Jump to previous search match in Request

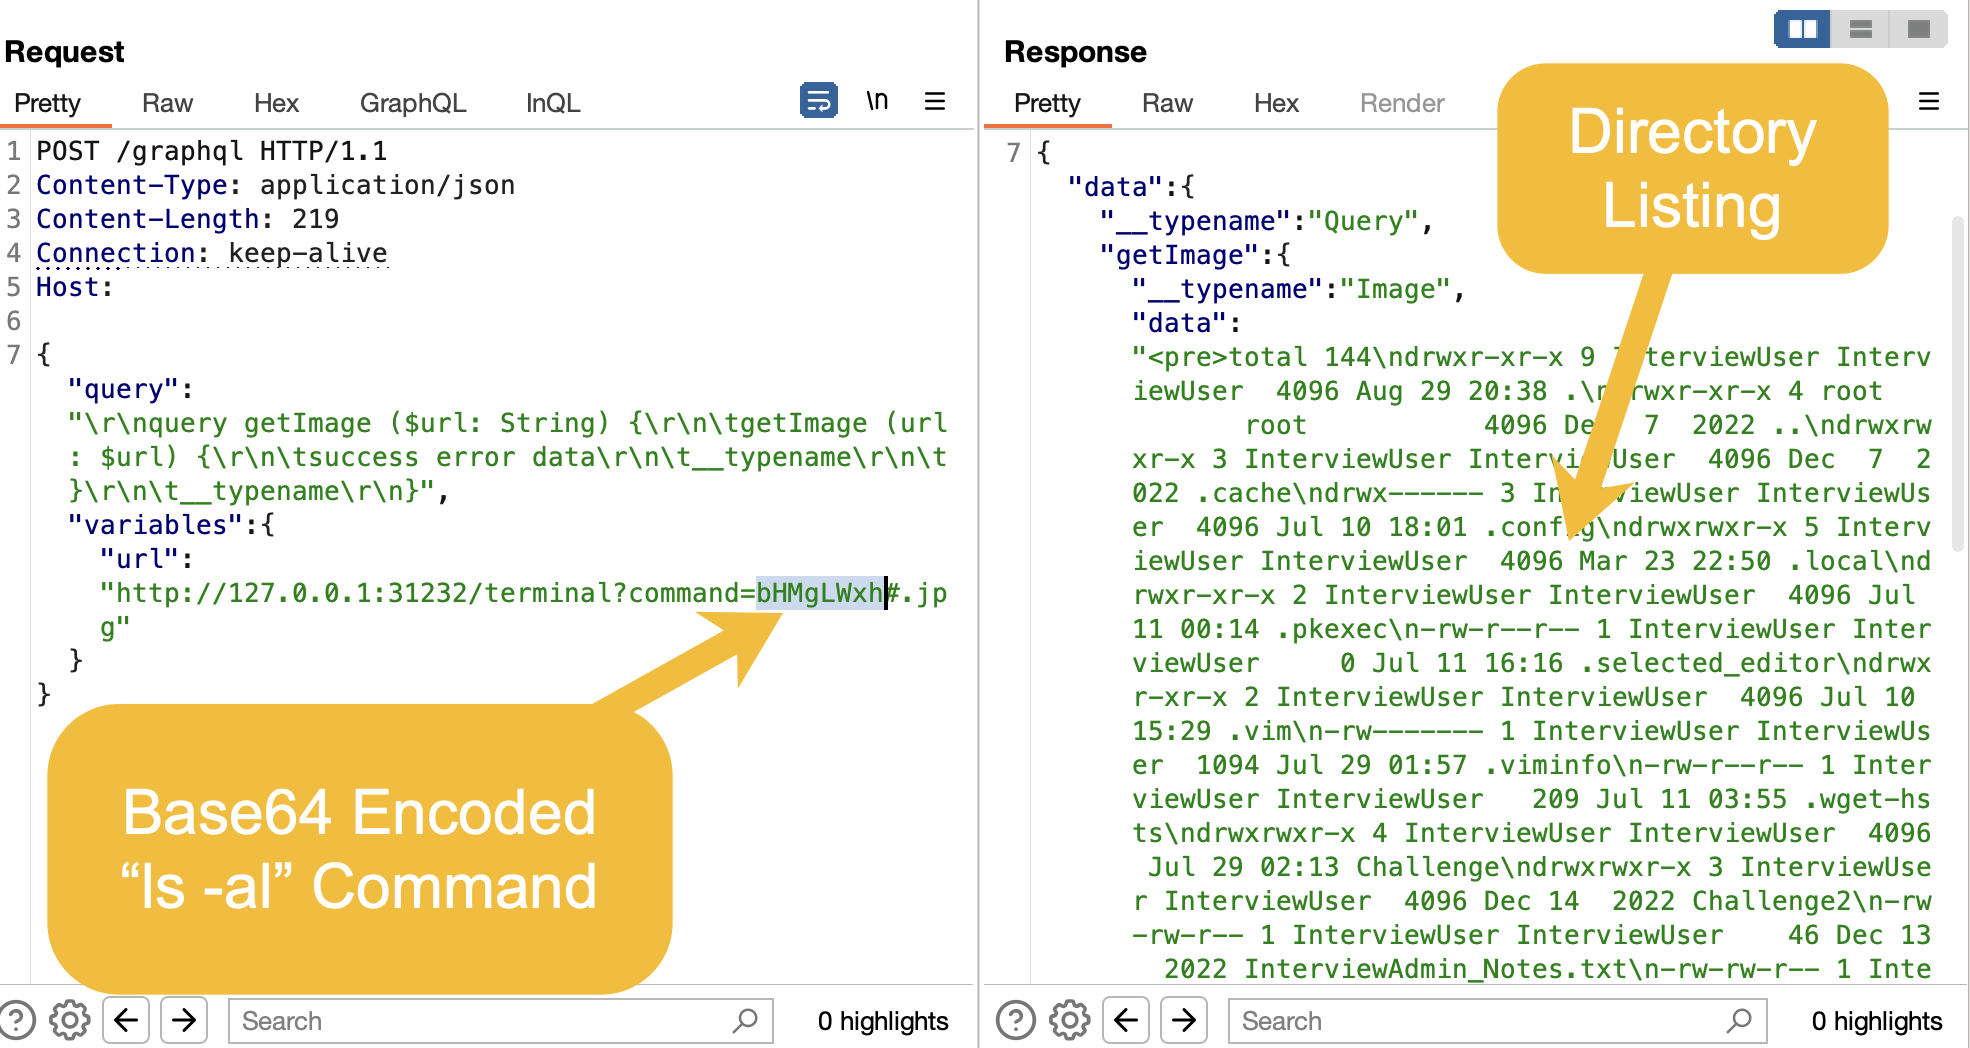[126, 1021]
